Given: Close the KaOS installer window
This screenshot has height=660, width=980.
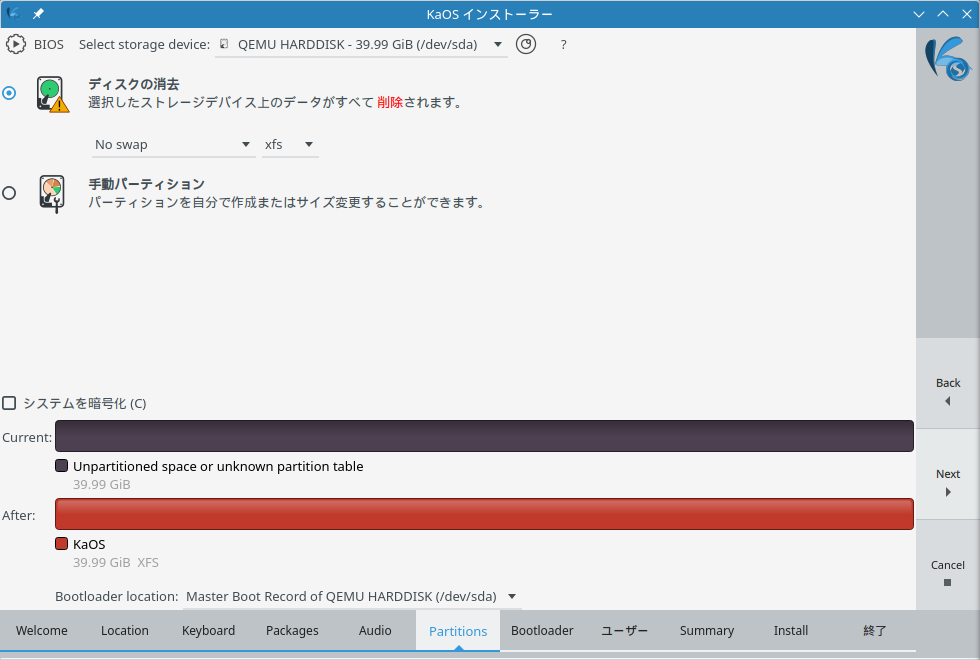Looking at the screenshot, I should (966, 14).
